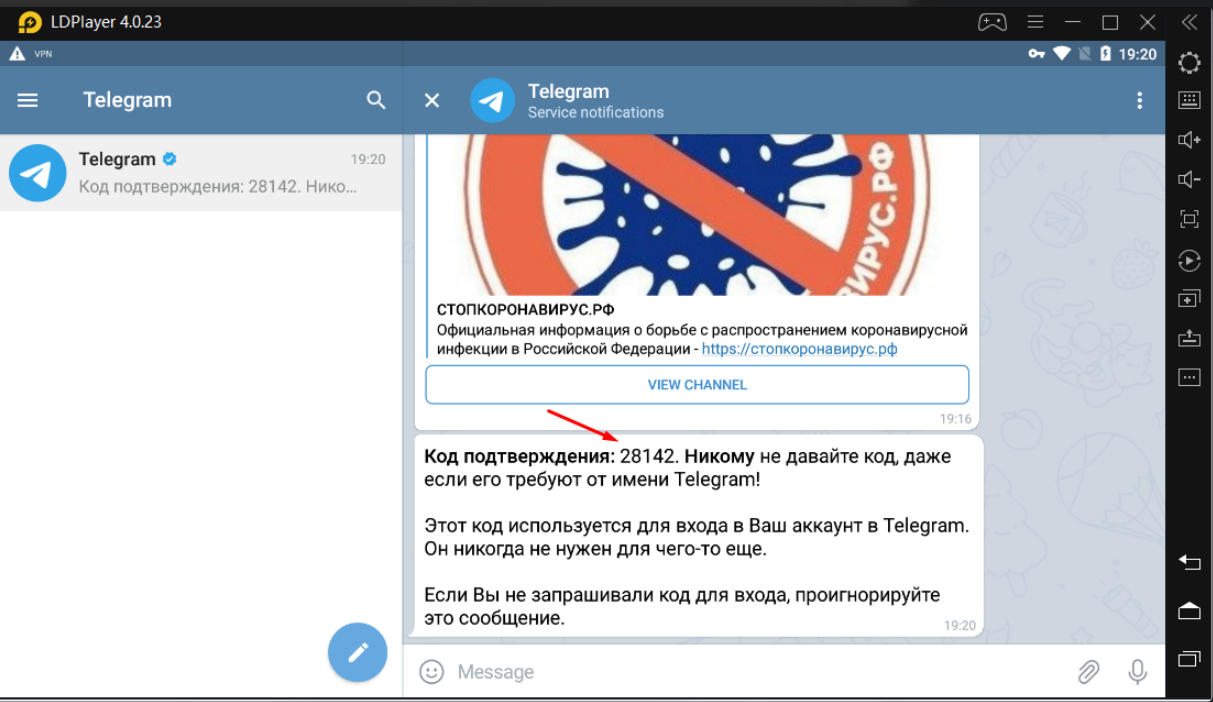Open the chat's three-dot options menu
This screenshot has height=702, width=1213.
(1138, 100)
